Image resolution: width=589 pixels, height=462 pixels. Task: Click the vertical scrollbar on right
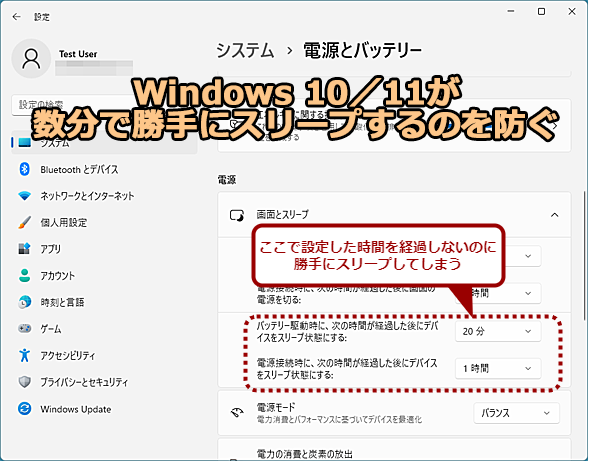tap(584, 255)
